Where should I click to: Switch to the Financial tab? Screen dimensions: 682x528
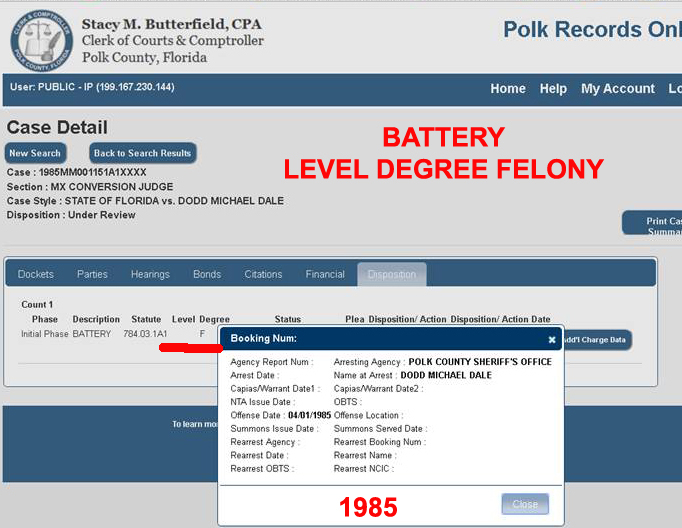(x=325, y=274)
